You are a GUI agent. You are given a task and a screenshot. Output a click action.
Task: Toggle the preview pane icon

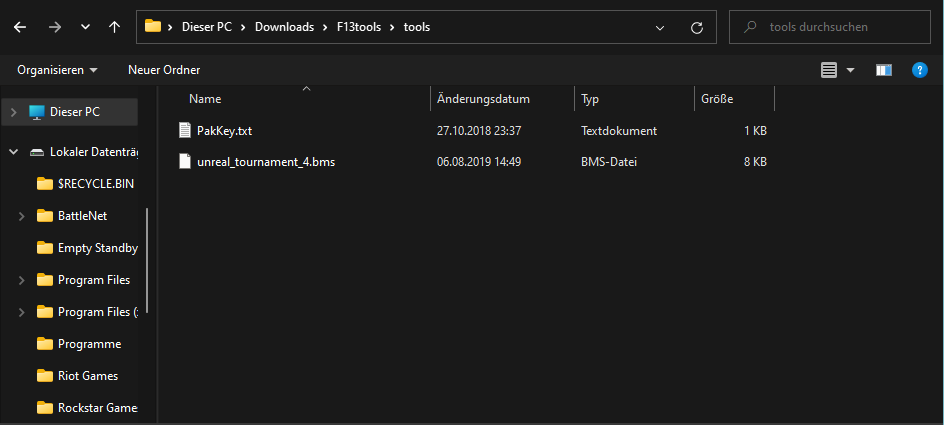(x=883, y=70)
